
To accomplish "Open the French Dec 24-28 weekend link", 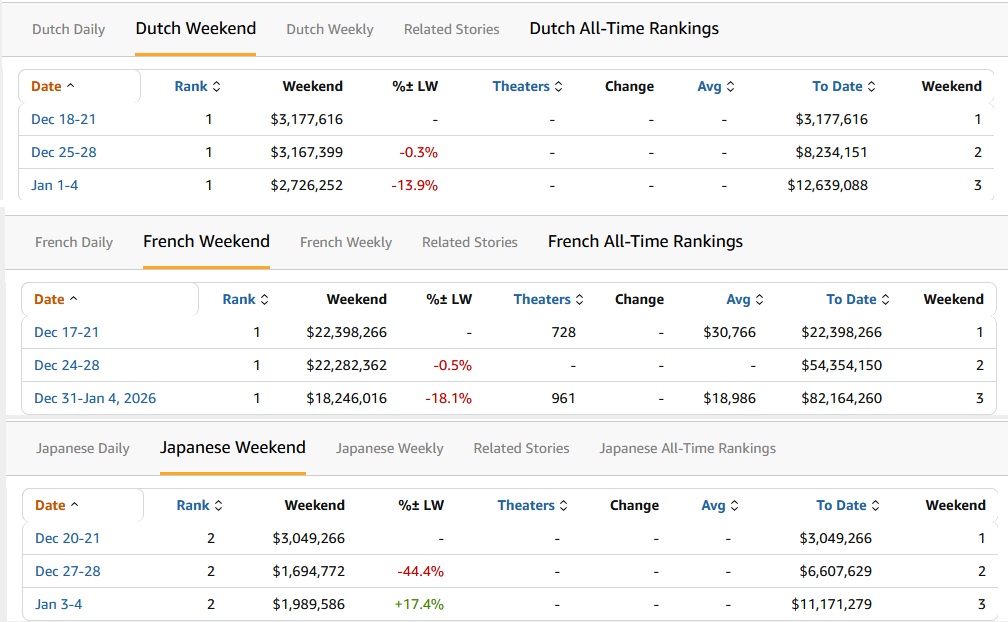I will (x=67, y=366).
